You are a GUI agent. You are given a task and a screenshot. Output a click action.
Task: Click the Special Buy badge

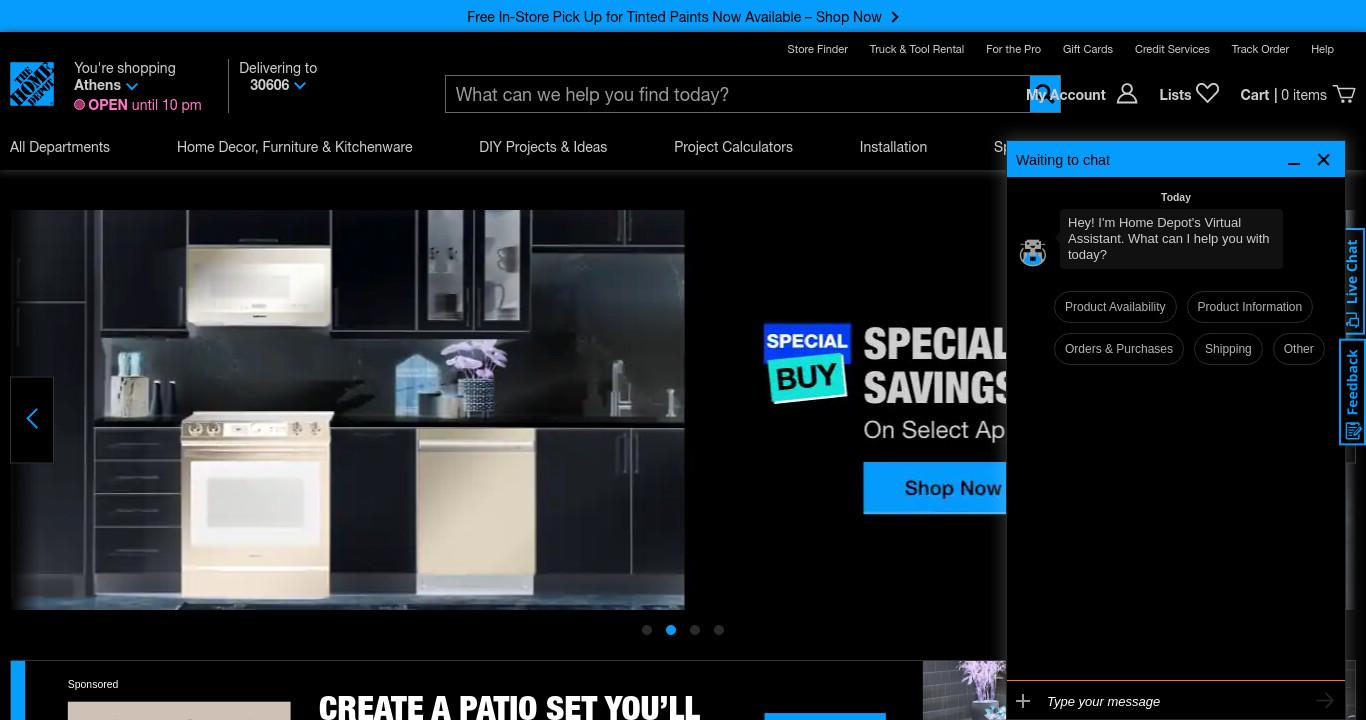807,363
